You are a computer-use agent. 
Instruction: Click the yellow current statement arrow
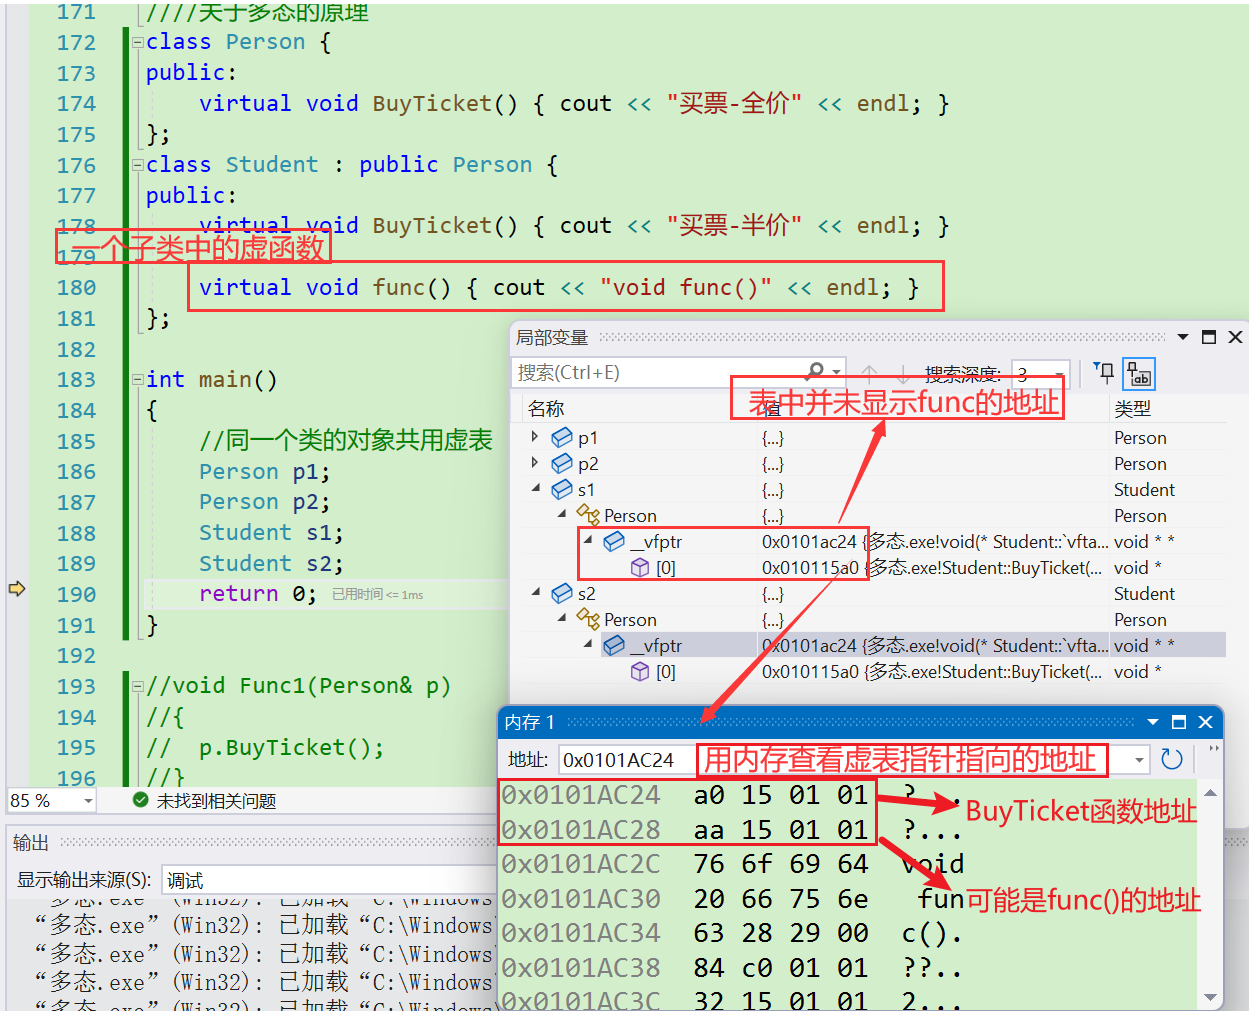point(17,588)
